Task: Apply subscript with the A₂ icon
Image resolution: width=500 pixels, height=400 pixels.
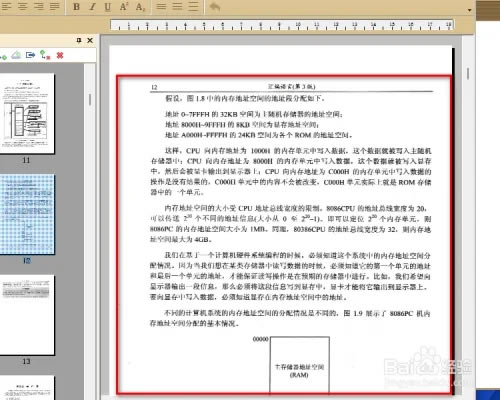Action: tap(140, 7)
